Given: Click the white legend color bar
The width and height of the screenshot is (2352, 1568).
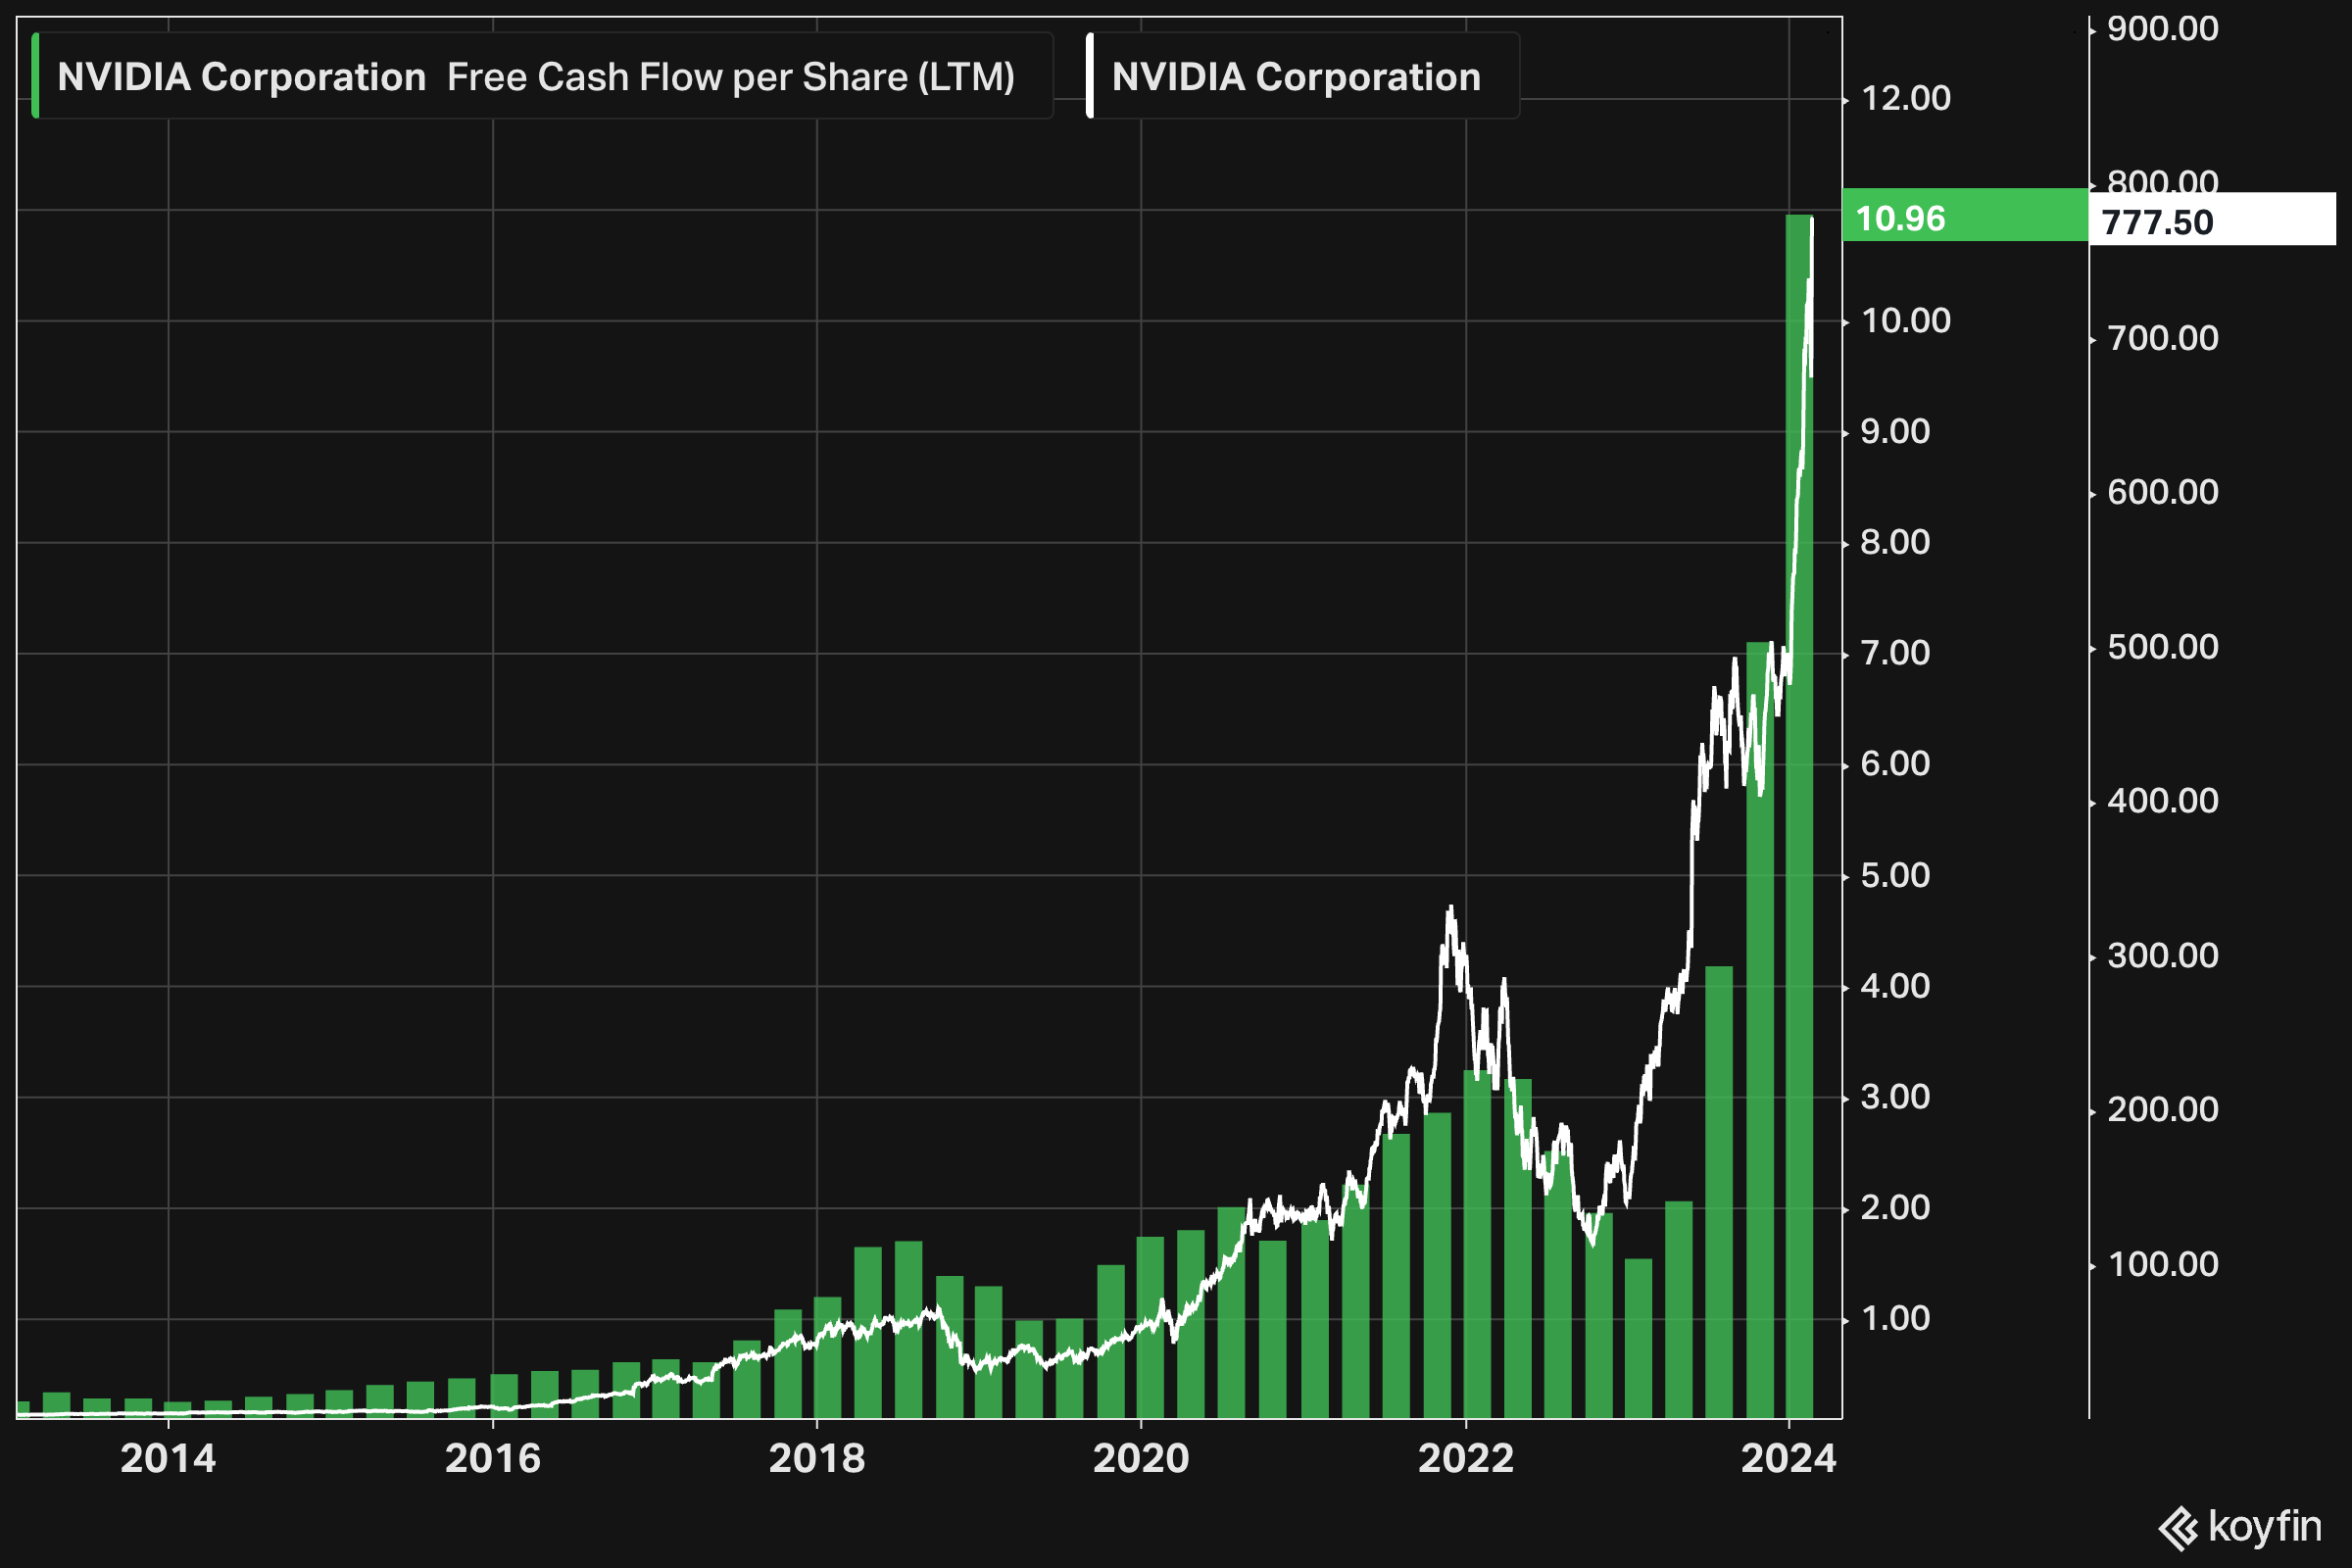Looking at the screenshot, I should pyautogui.click(x=1090, y=76).
